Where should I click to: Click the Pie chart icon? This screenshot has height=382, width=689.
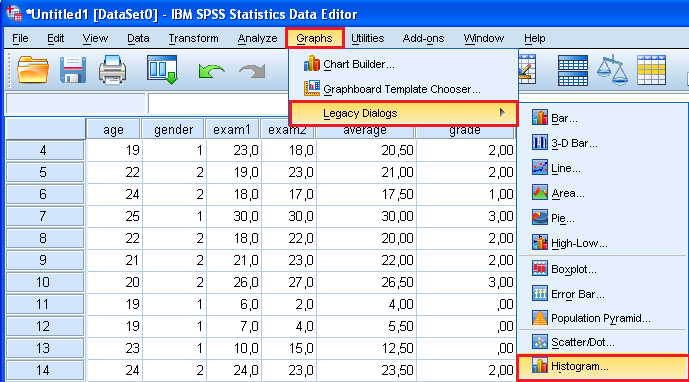click(x=540, y=218)
